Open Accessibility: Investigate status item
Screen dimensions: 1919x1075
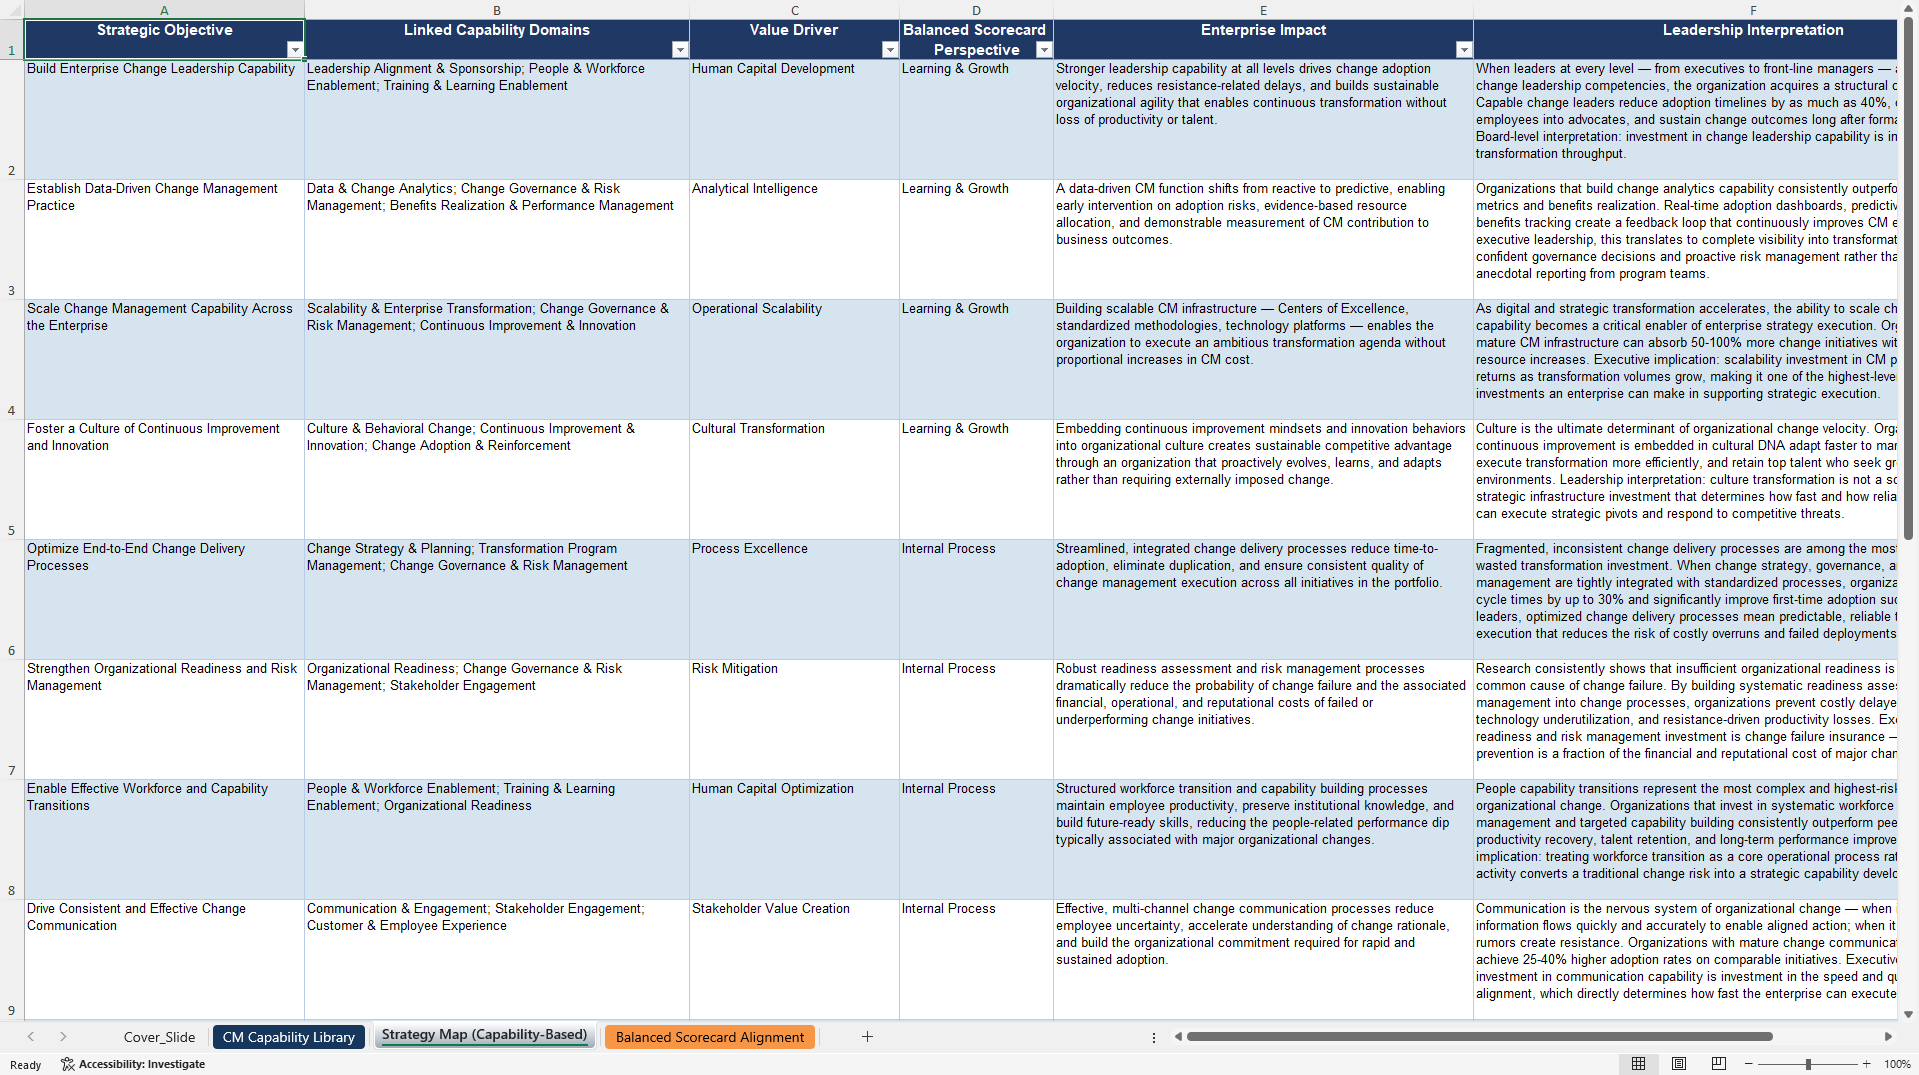(x=133, y=1064)
